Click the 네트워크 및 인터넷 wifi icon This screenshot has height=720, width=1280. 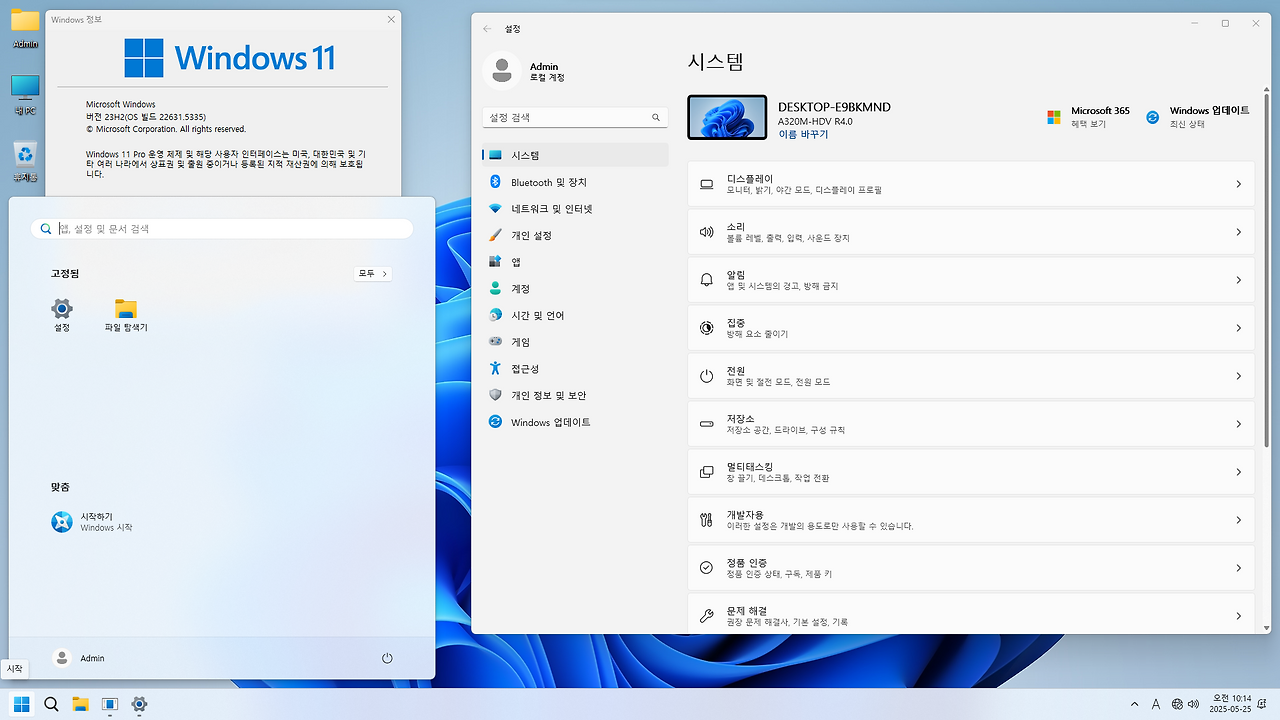click(x=495, y=209)
